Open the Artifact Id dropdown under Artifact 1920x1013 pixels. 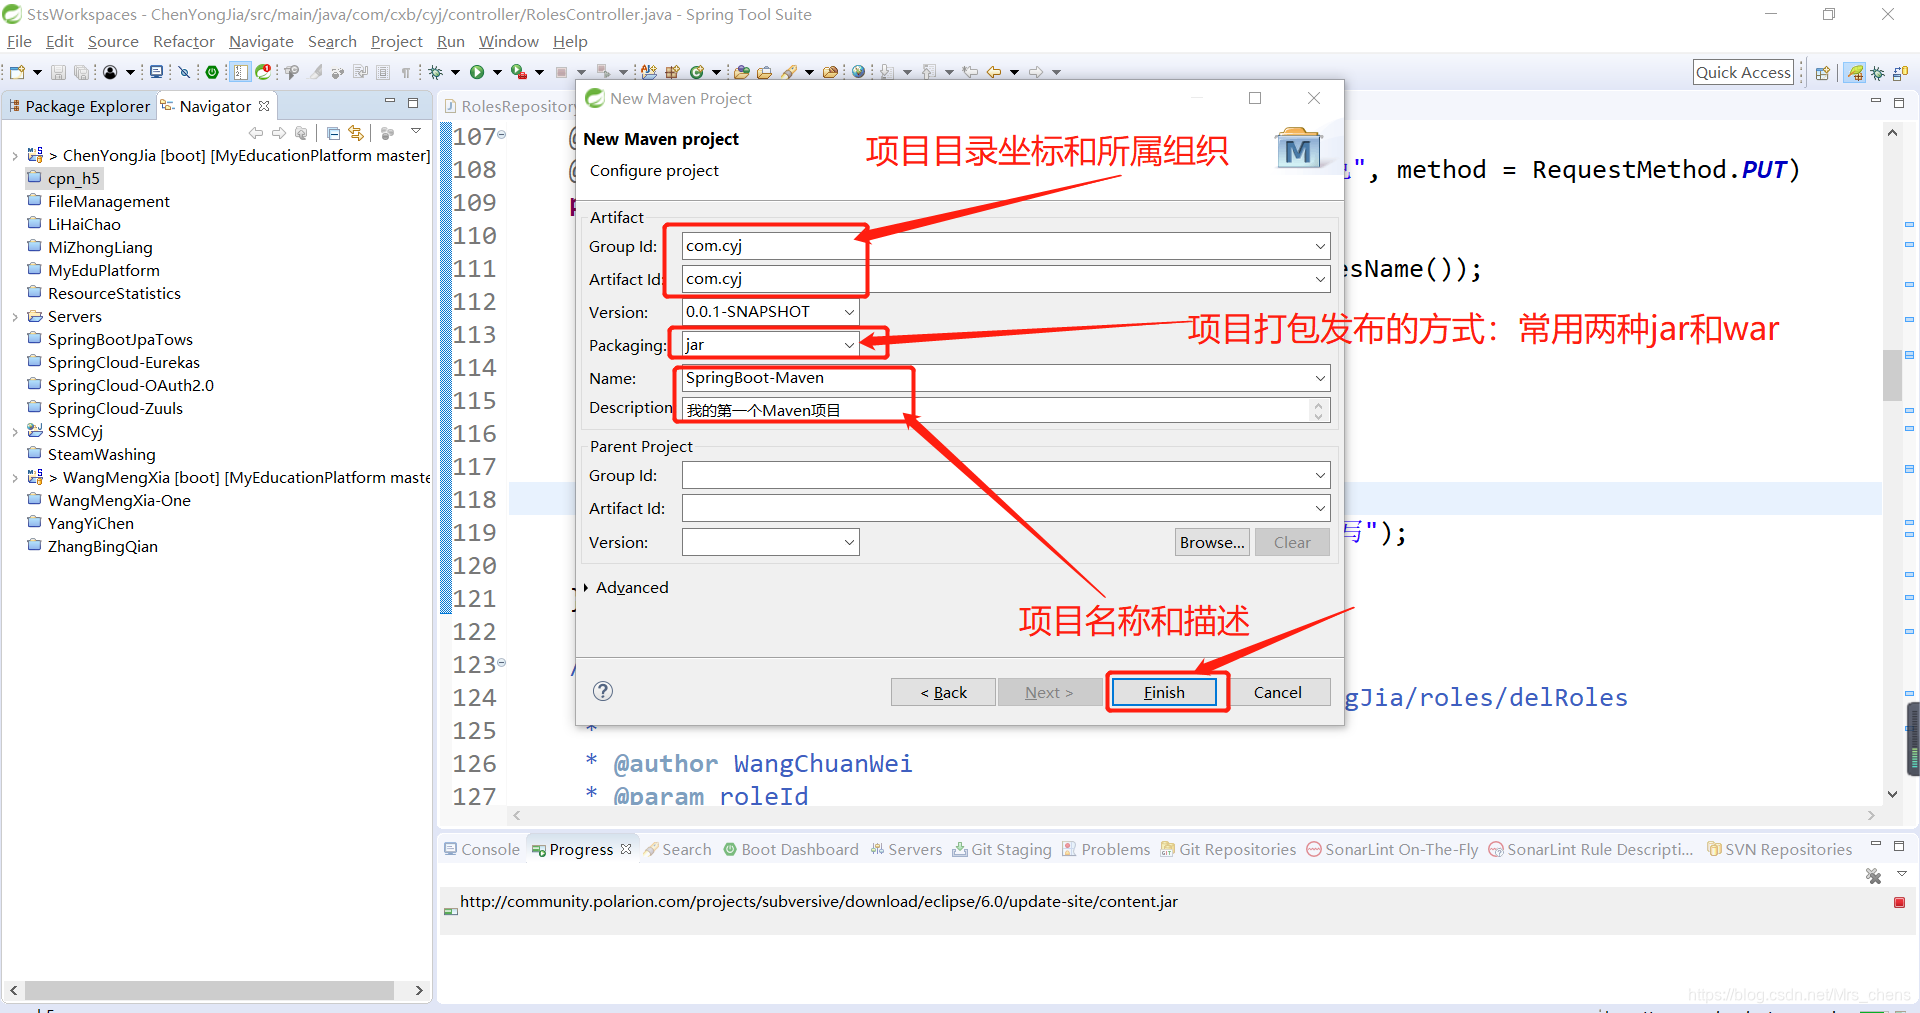[x=1320, y=279]
